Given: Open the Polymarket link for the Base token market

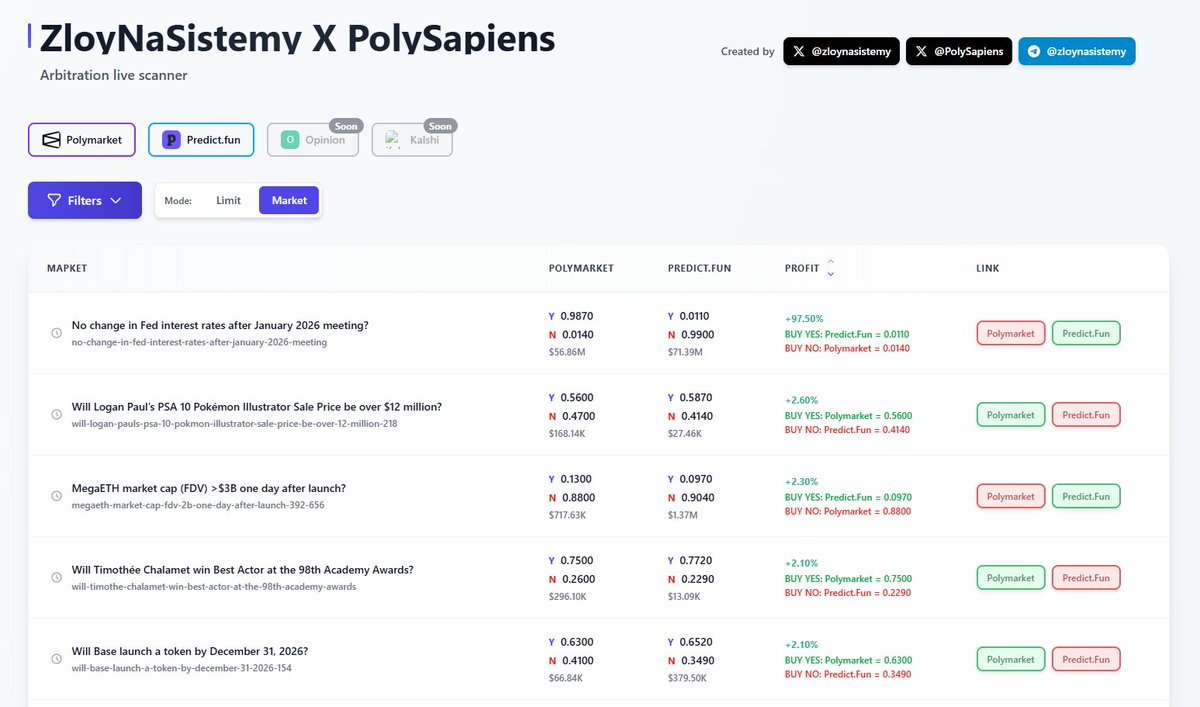Looking at the screenshot, I should click(x=1011, y=659).
